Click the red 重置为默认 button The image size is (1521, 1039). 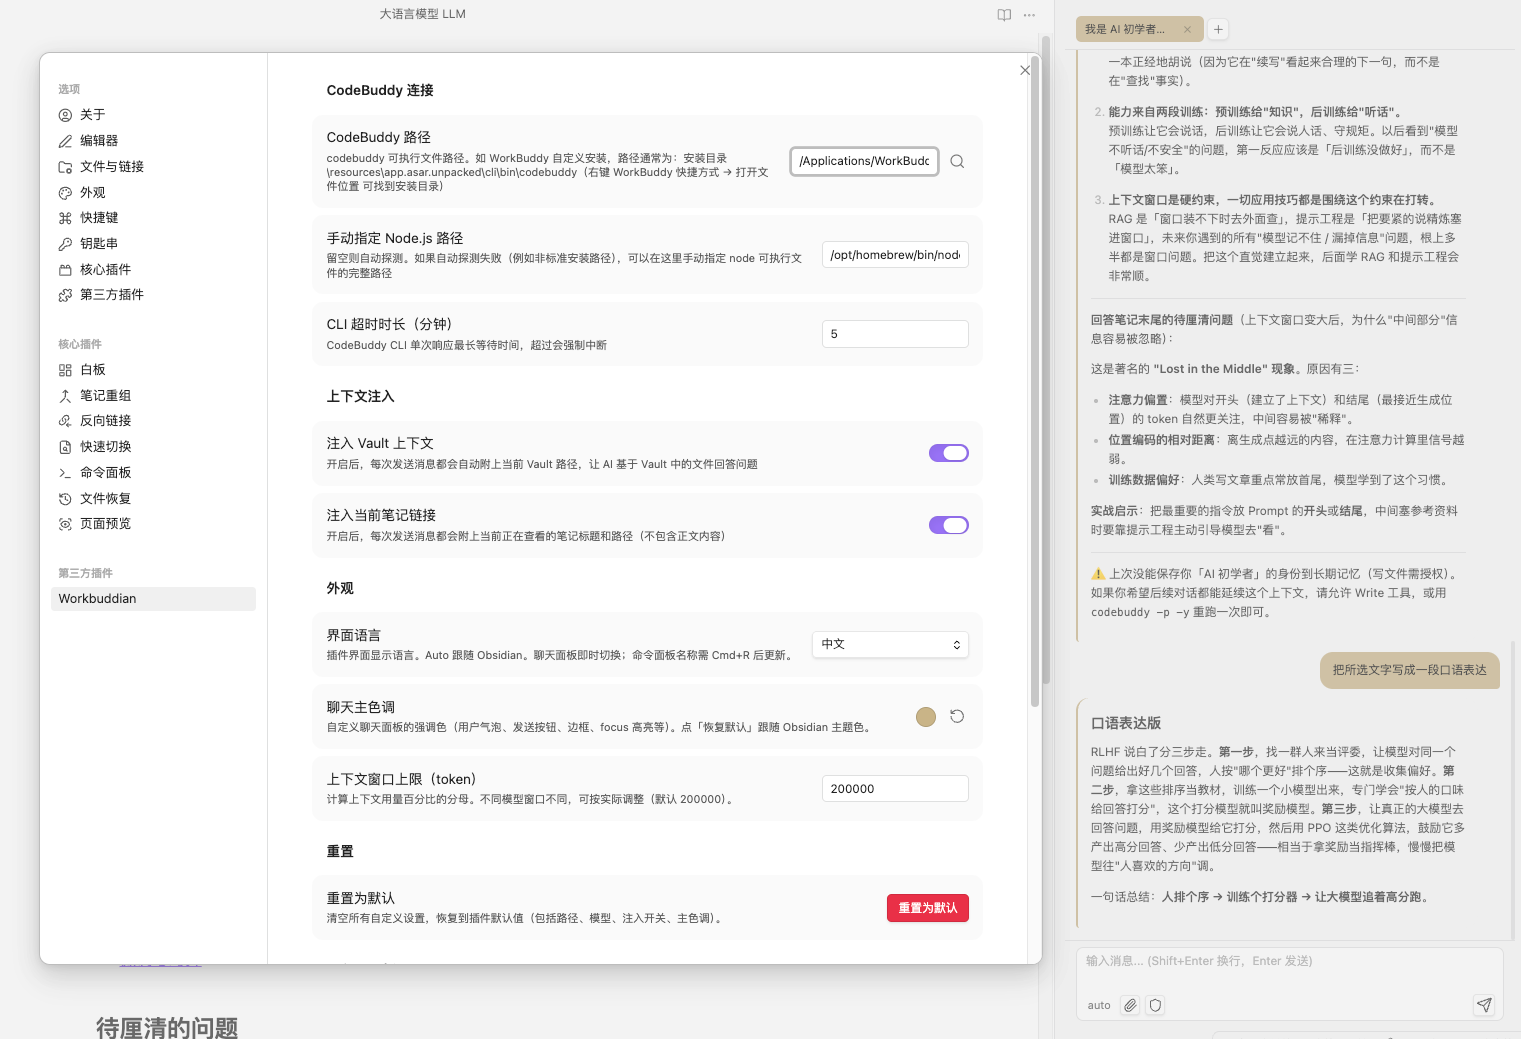(928, 908)
